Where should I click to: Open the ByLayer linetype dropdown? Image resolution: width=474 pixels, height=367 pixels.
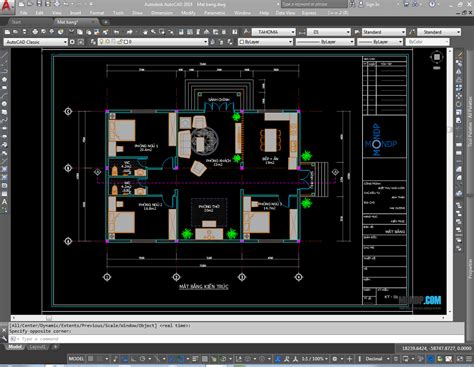click(x=351, y=42)
